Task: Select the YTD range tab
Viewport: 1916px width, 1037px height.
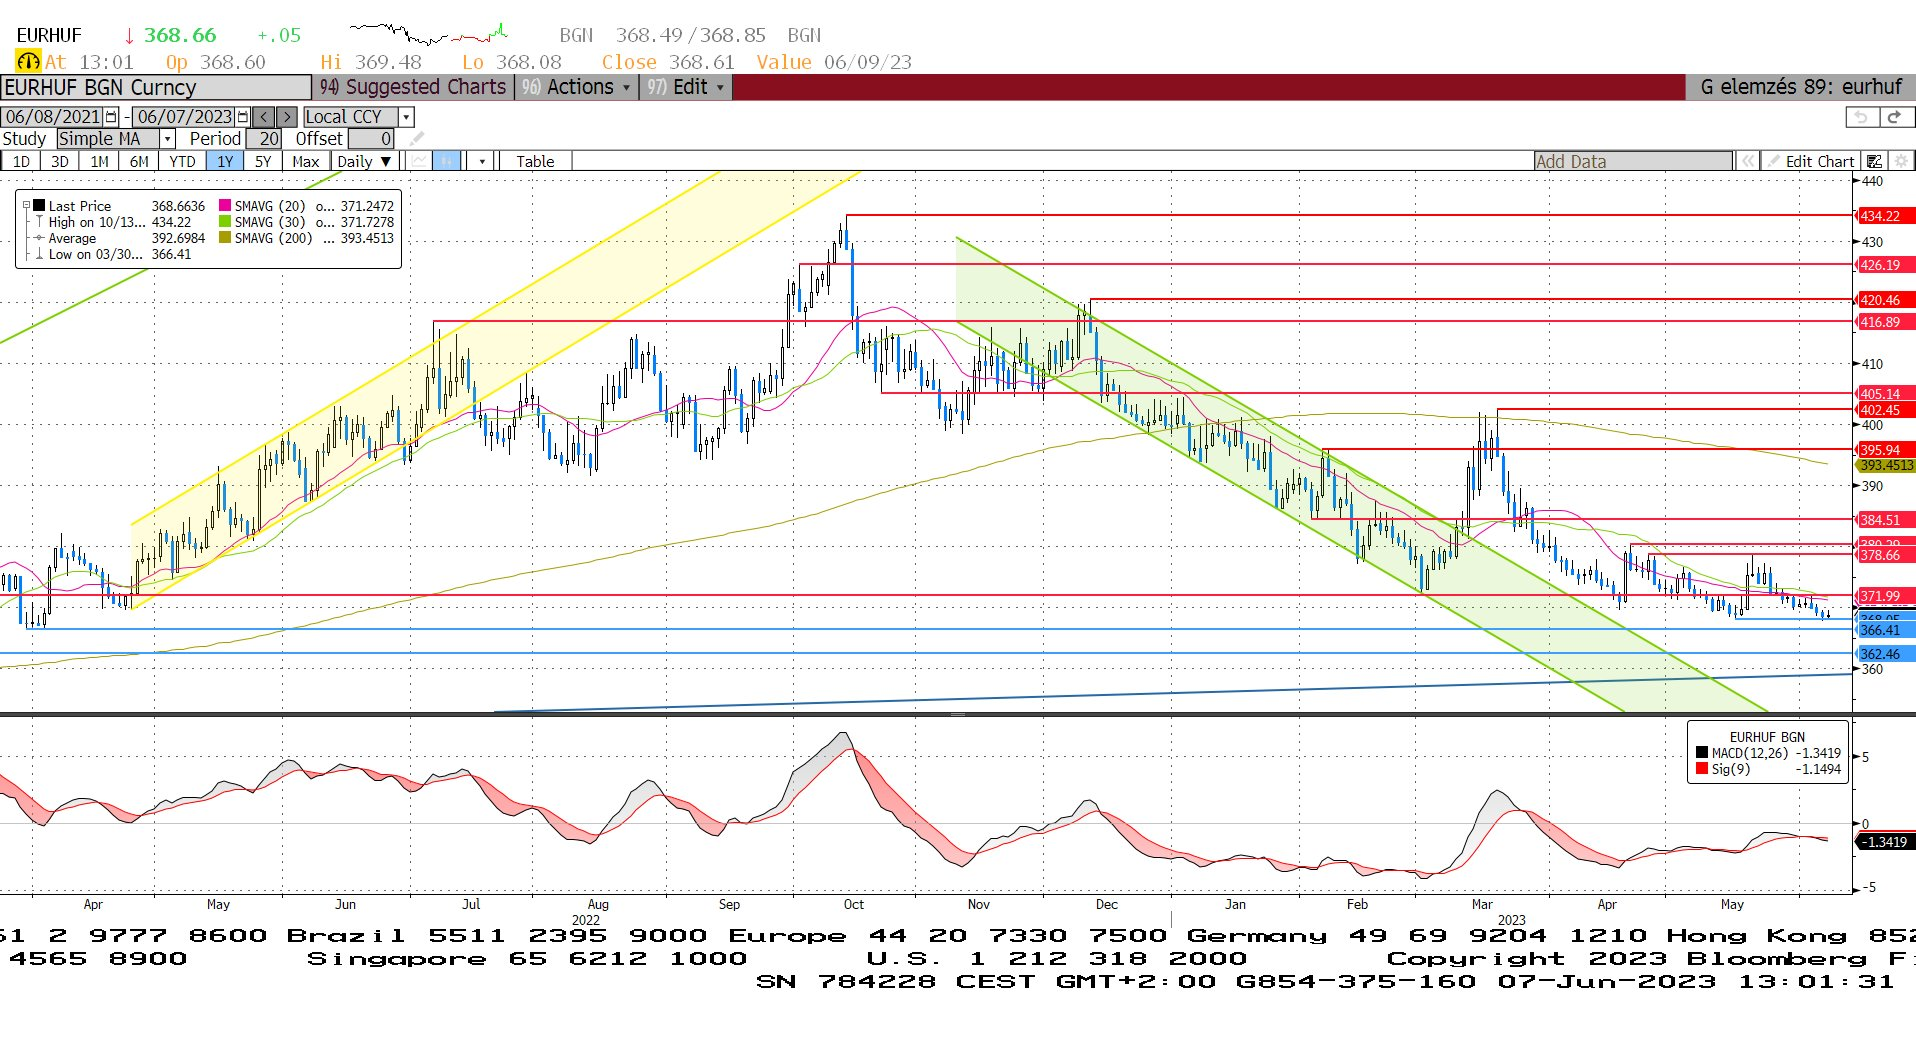Action: [182, 161]
